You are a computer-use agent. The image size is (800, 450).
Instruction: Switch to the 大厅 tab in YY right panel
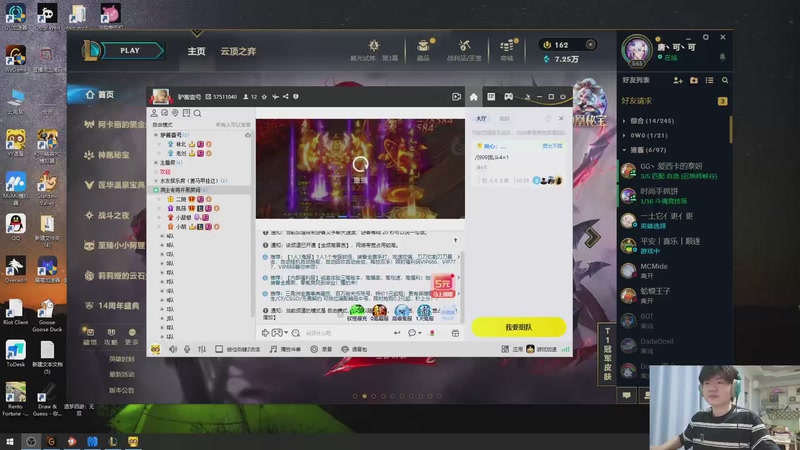point(481,118)
